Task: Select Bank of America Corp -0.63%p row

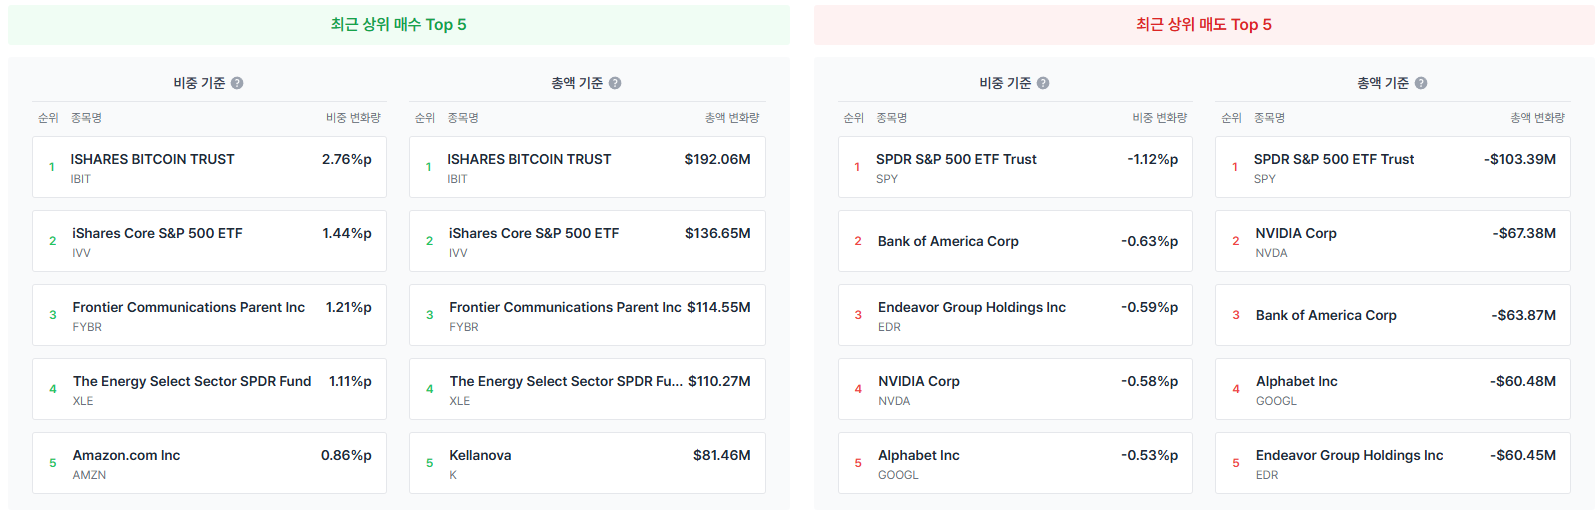Action: (x=1015, y=241)
